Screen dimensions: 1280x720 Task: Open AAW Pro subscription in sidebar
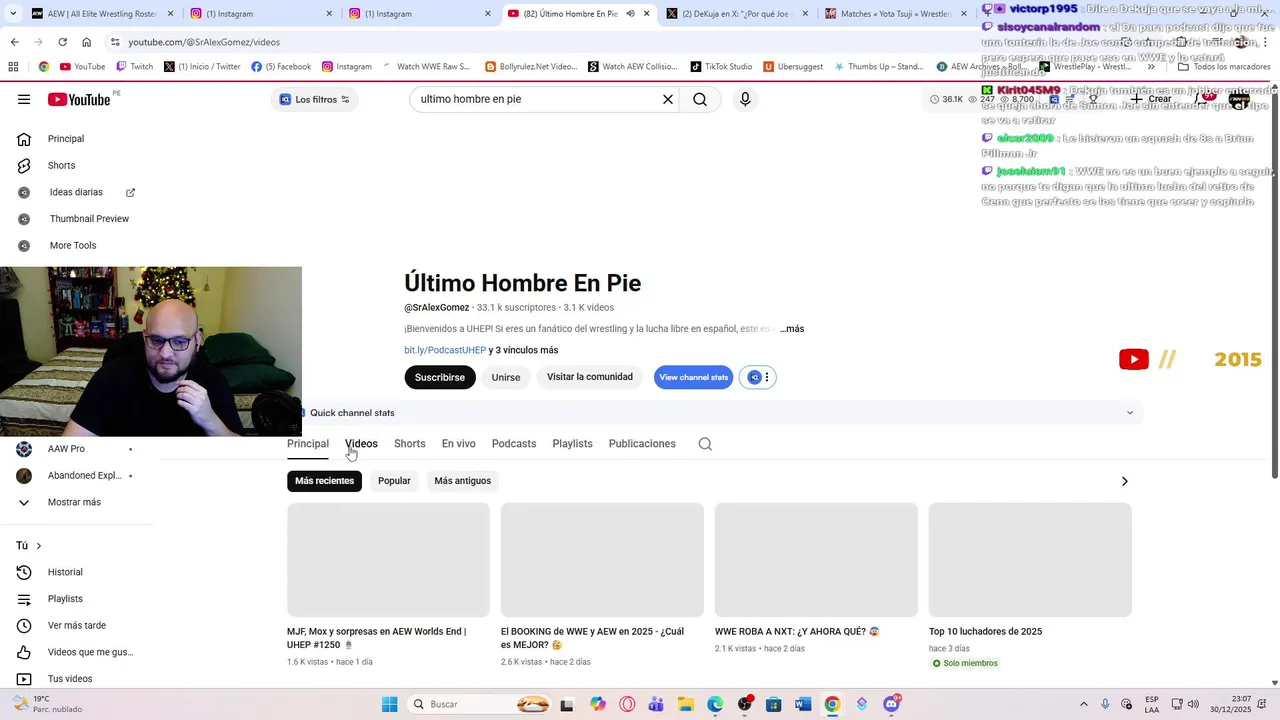75,449
